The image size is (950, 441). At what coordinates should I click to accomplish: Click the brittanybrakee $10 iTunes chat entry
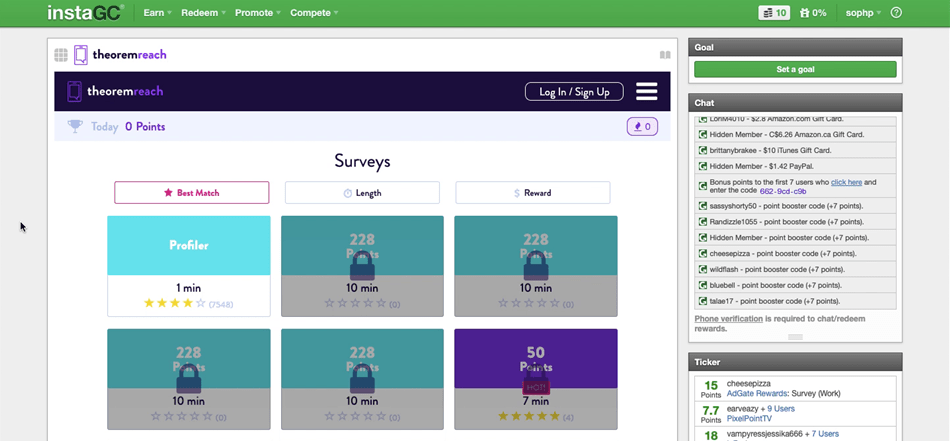[795, 150]
